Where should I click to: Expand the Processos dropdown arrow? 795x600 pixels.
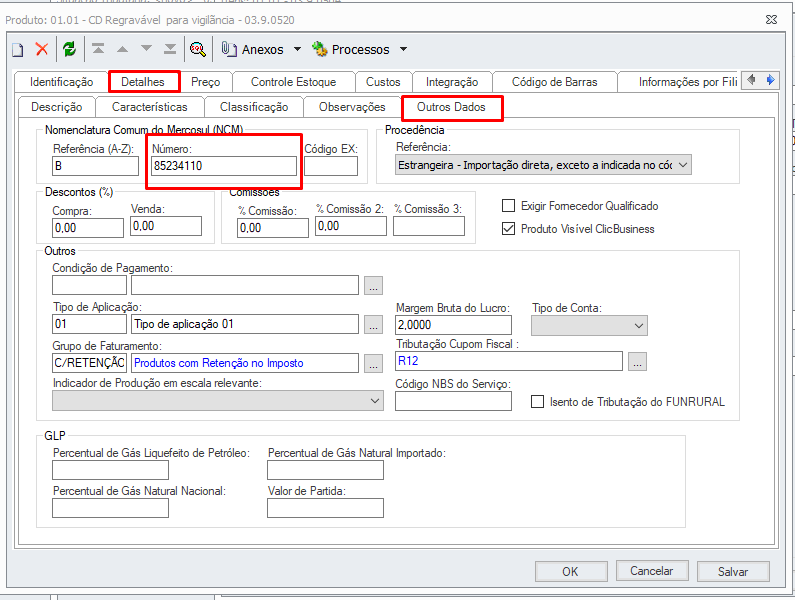tap(404, 49)
